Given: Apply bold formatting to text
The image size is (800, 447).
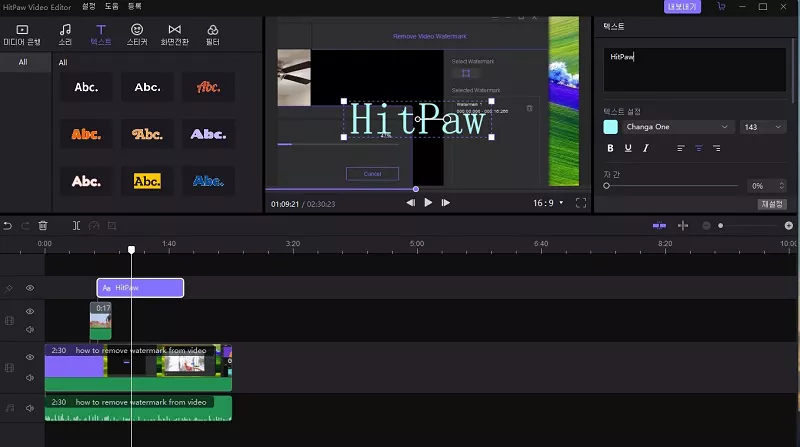Looking at the screenshot, I should click(611, 148).
